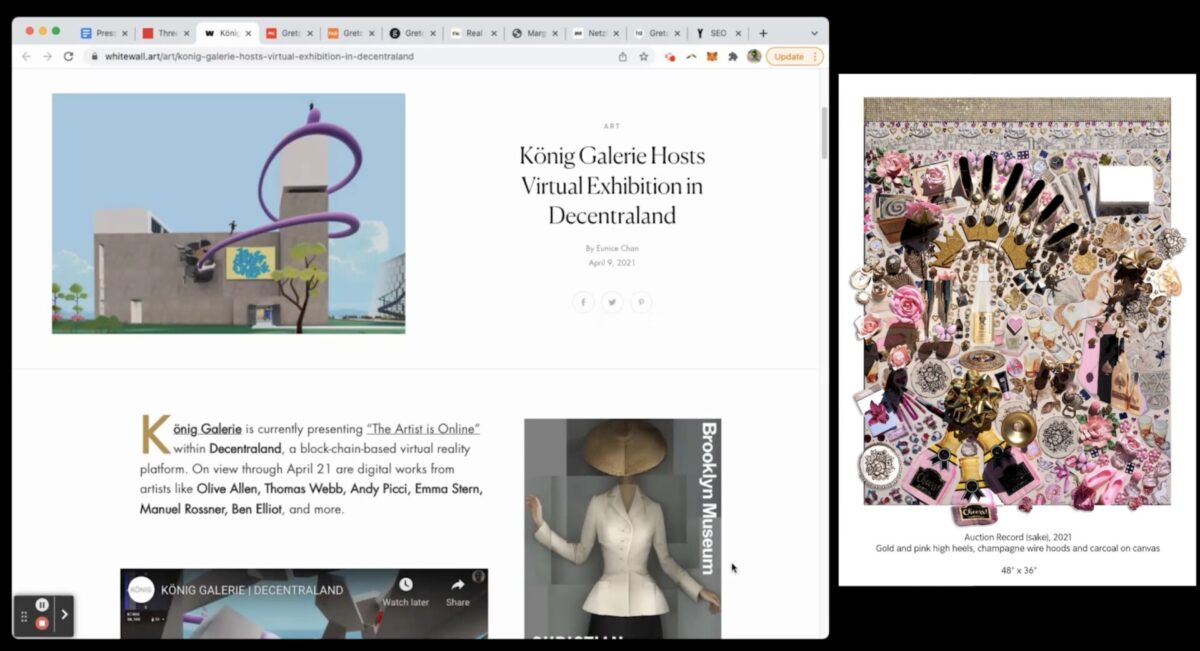Click the video title 'KÖNIG GALERIE | DECENTRALAND'
The image size is (1200, 651).
pos(252,590)
